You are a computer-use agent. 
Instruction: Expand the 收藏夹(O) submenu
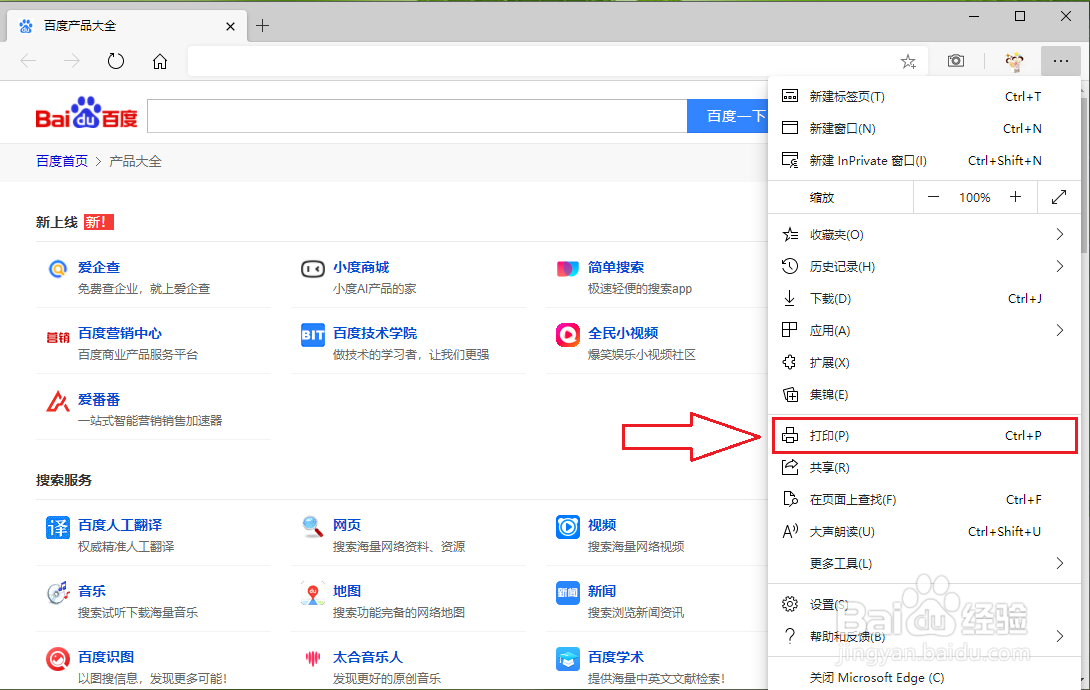point(1059,234)
